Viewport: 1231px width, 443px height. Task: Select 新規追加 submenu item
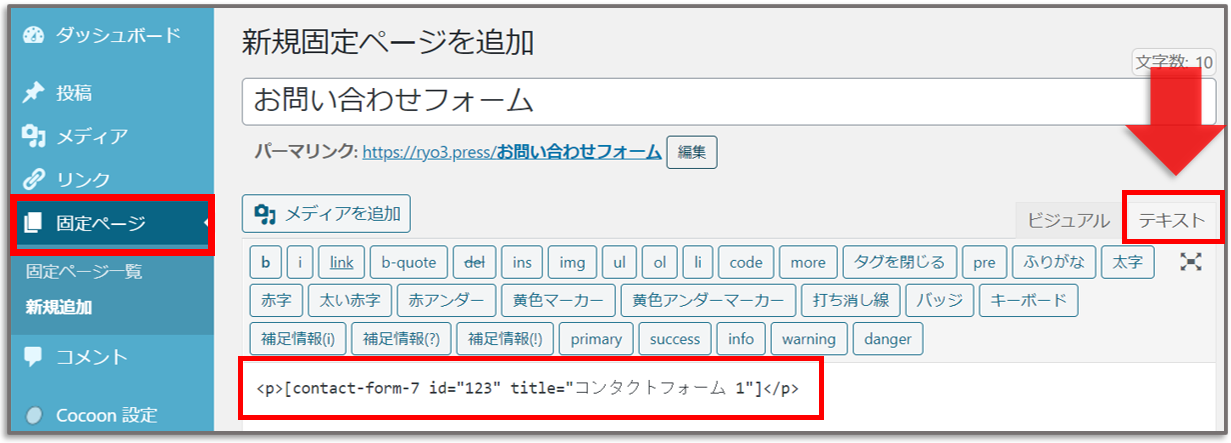(59, 307)
